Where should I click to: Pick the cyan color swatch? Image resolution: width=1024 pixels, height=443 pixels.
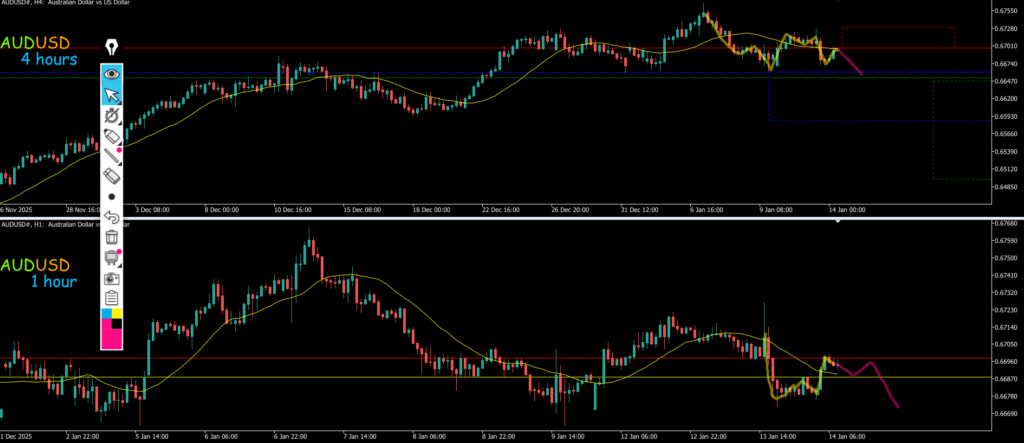107,315
